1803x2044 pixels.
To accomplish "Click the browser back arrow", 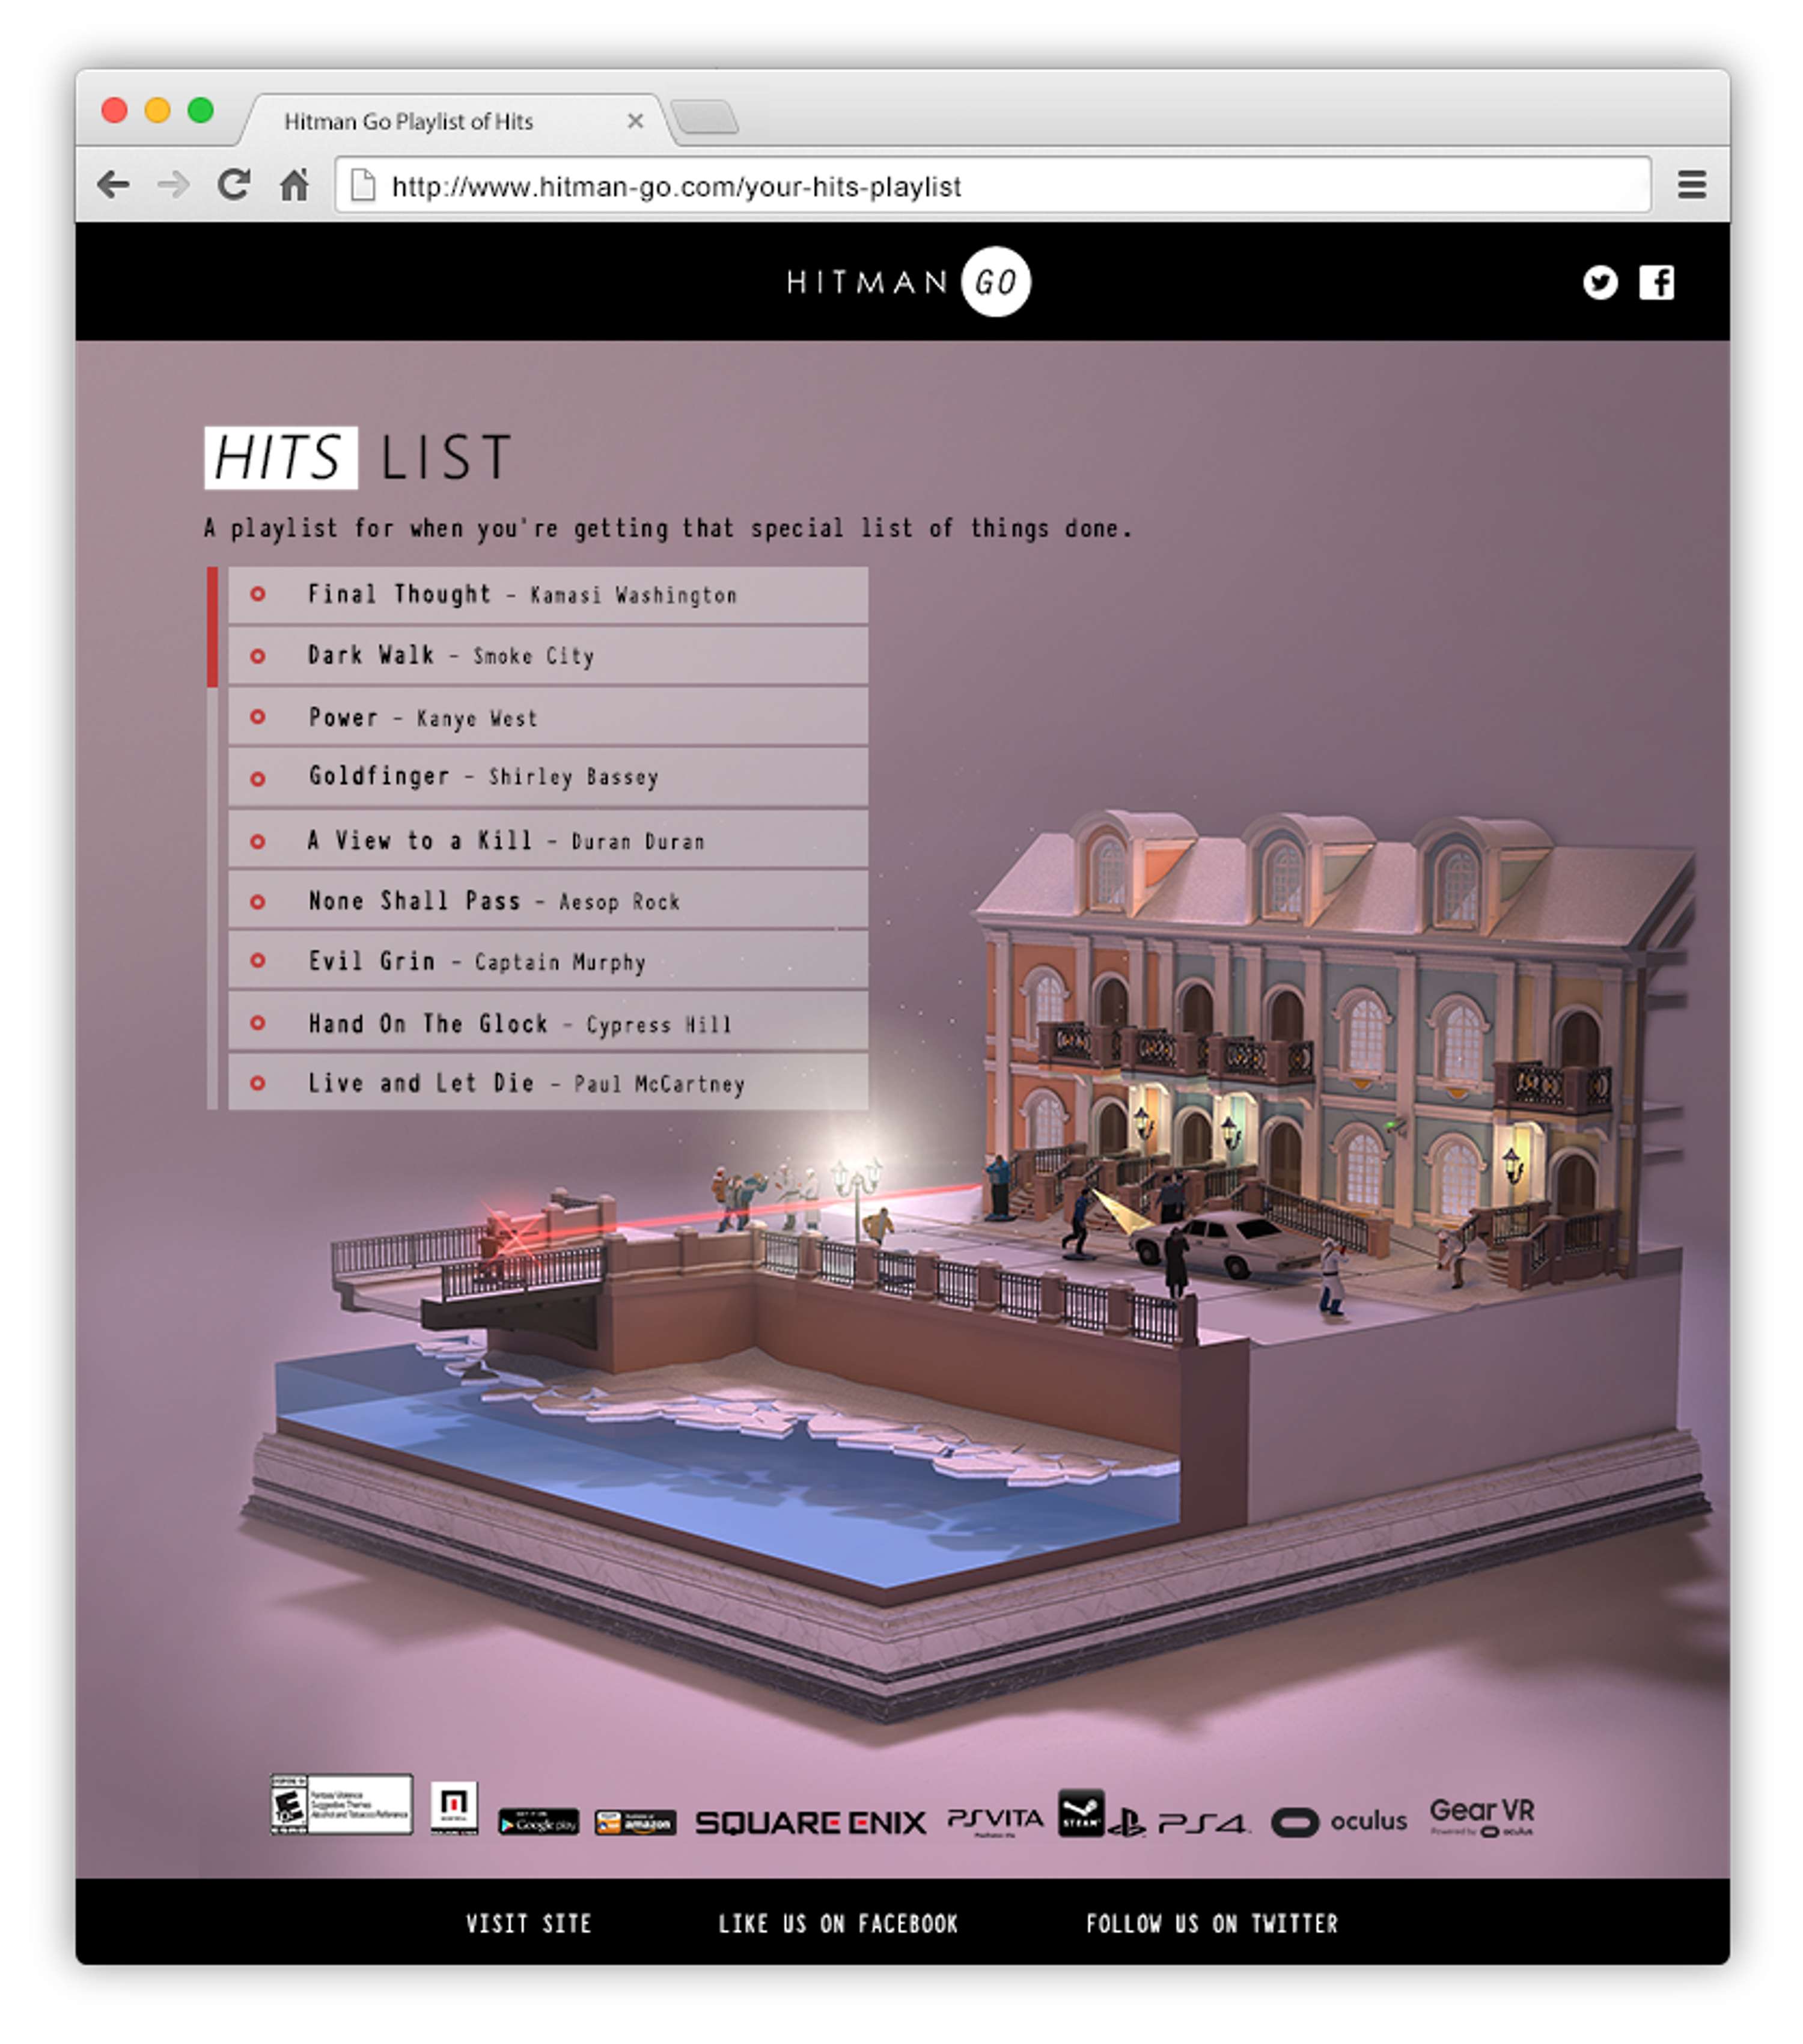I will tap(113, 185).
